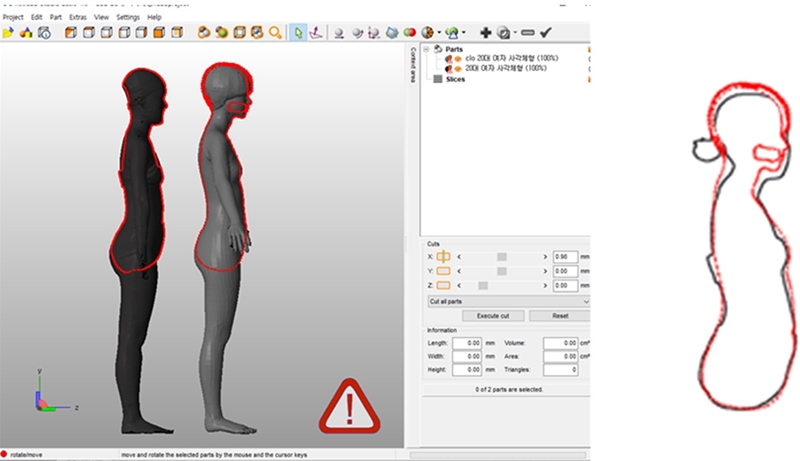This screenshot has width=800, height=461.
Task: Toggle the Z axis cut plane icon
Action: pos(444,285)
